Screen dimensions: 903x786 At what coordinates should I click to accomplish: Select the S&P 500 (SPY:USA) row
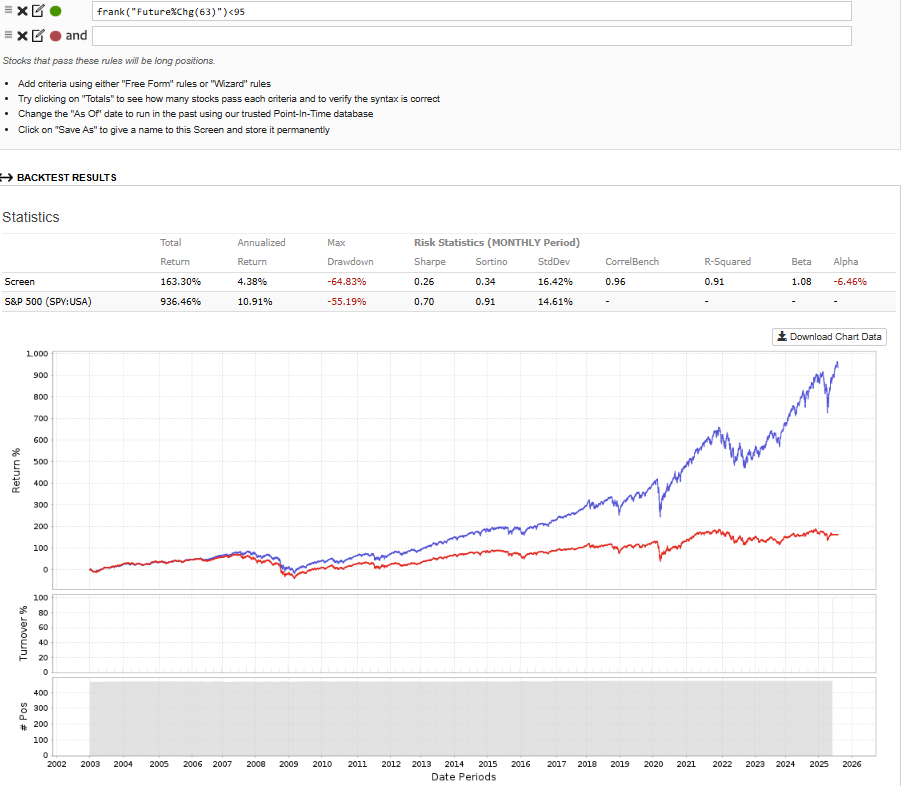(48, 301)
